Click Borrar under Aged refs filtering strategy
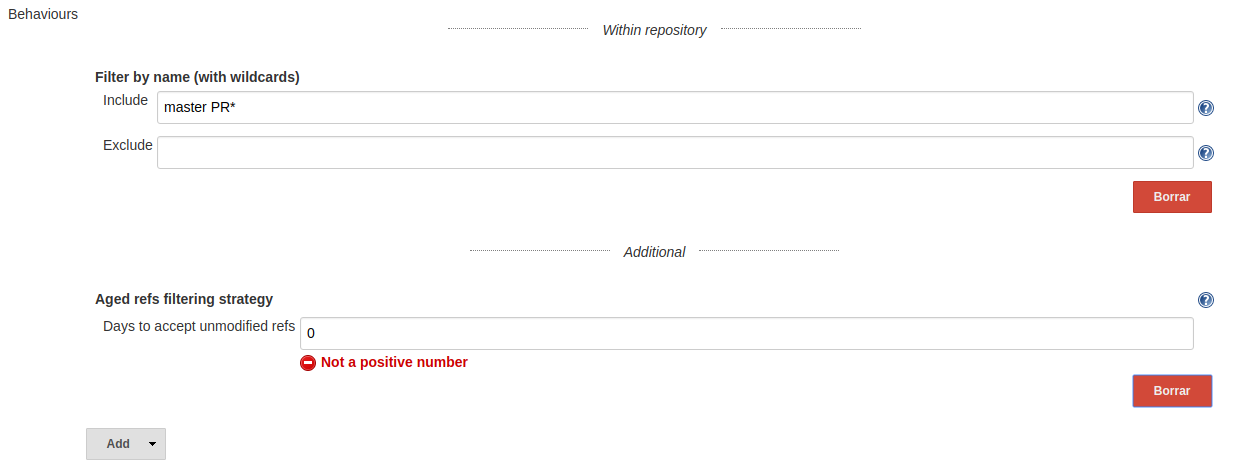Viewport: 1243px width, 476px height. click(x=1172, y=391)
